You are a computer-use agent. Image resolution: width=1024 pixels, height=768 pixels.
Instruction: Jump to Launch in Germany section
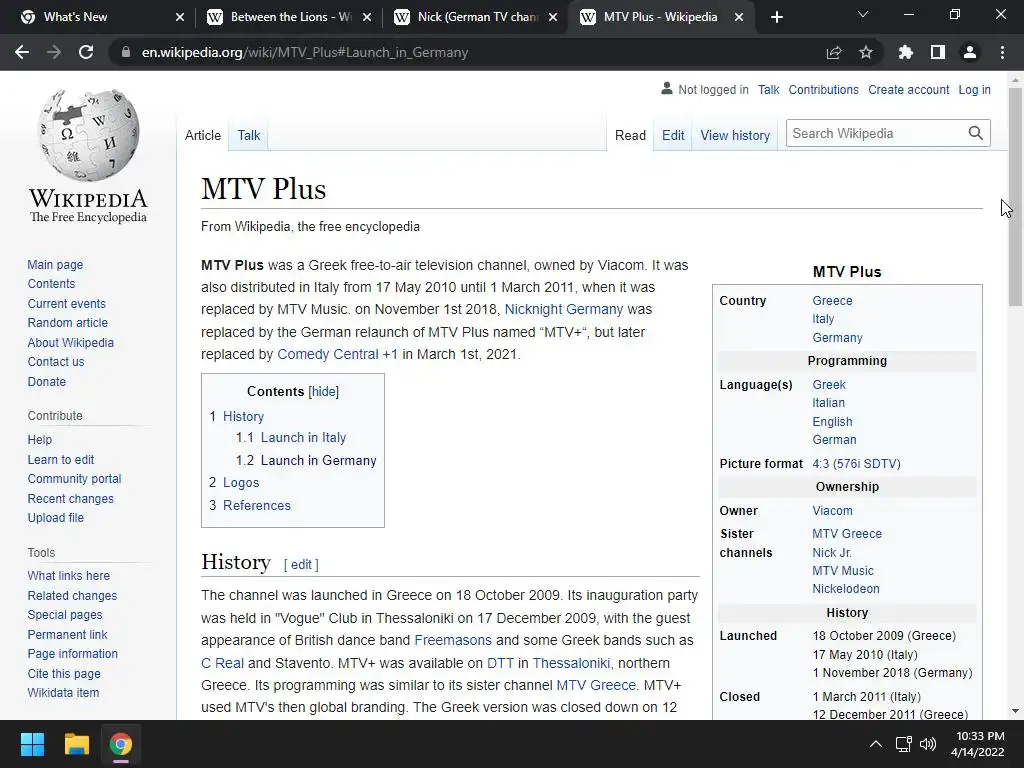(319, 460)
